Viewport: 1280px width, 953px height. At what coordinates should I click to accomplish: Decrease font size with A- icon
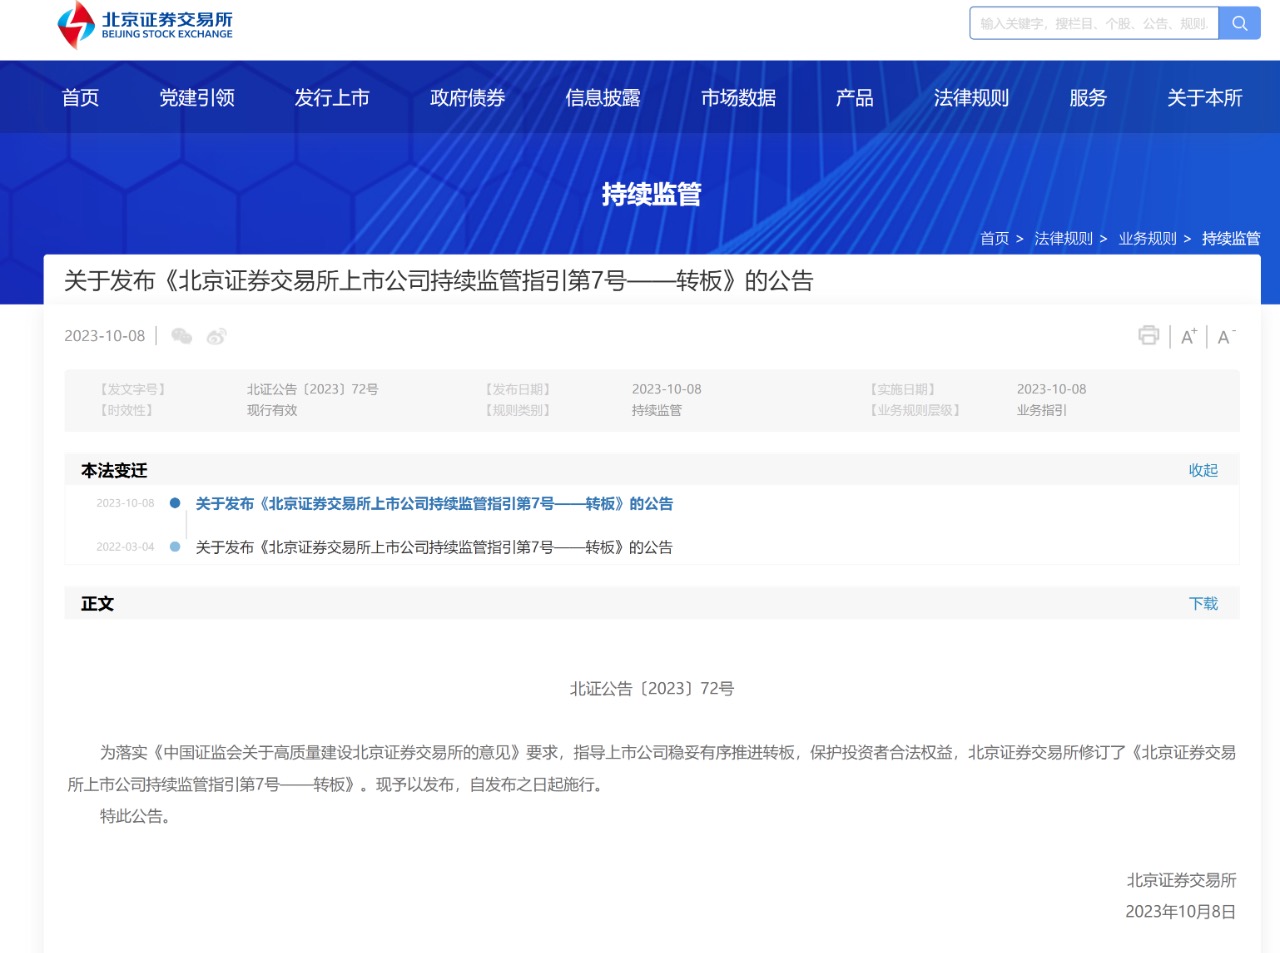(1226, 337)
